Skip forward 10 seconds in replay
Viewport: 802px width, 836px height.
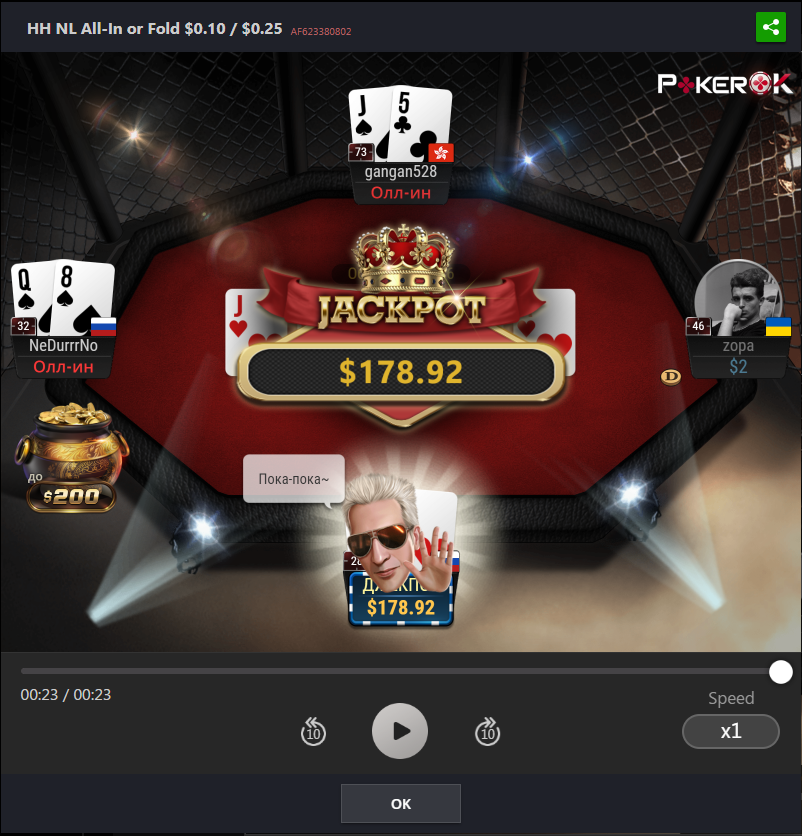coord(487,731)
